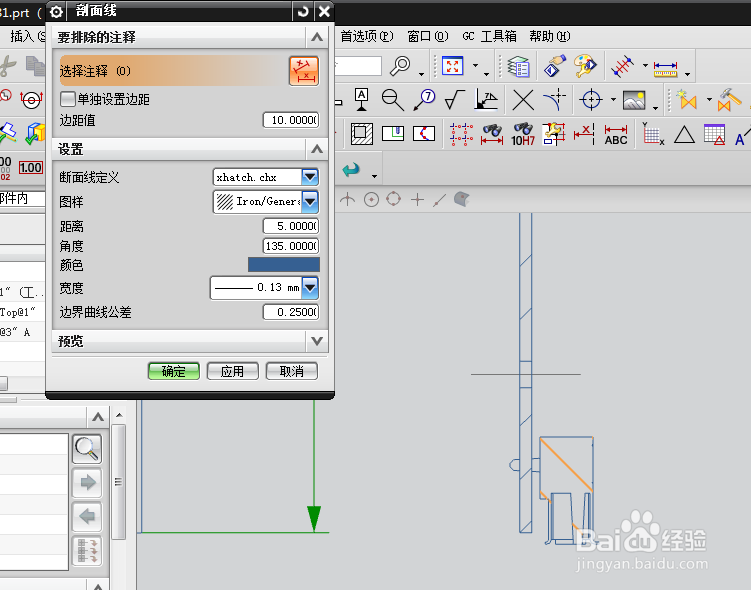Click the 10H7 fit tolerance icon
The image size is (751, 590).
523,134
